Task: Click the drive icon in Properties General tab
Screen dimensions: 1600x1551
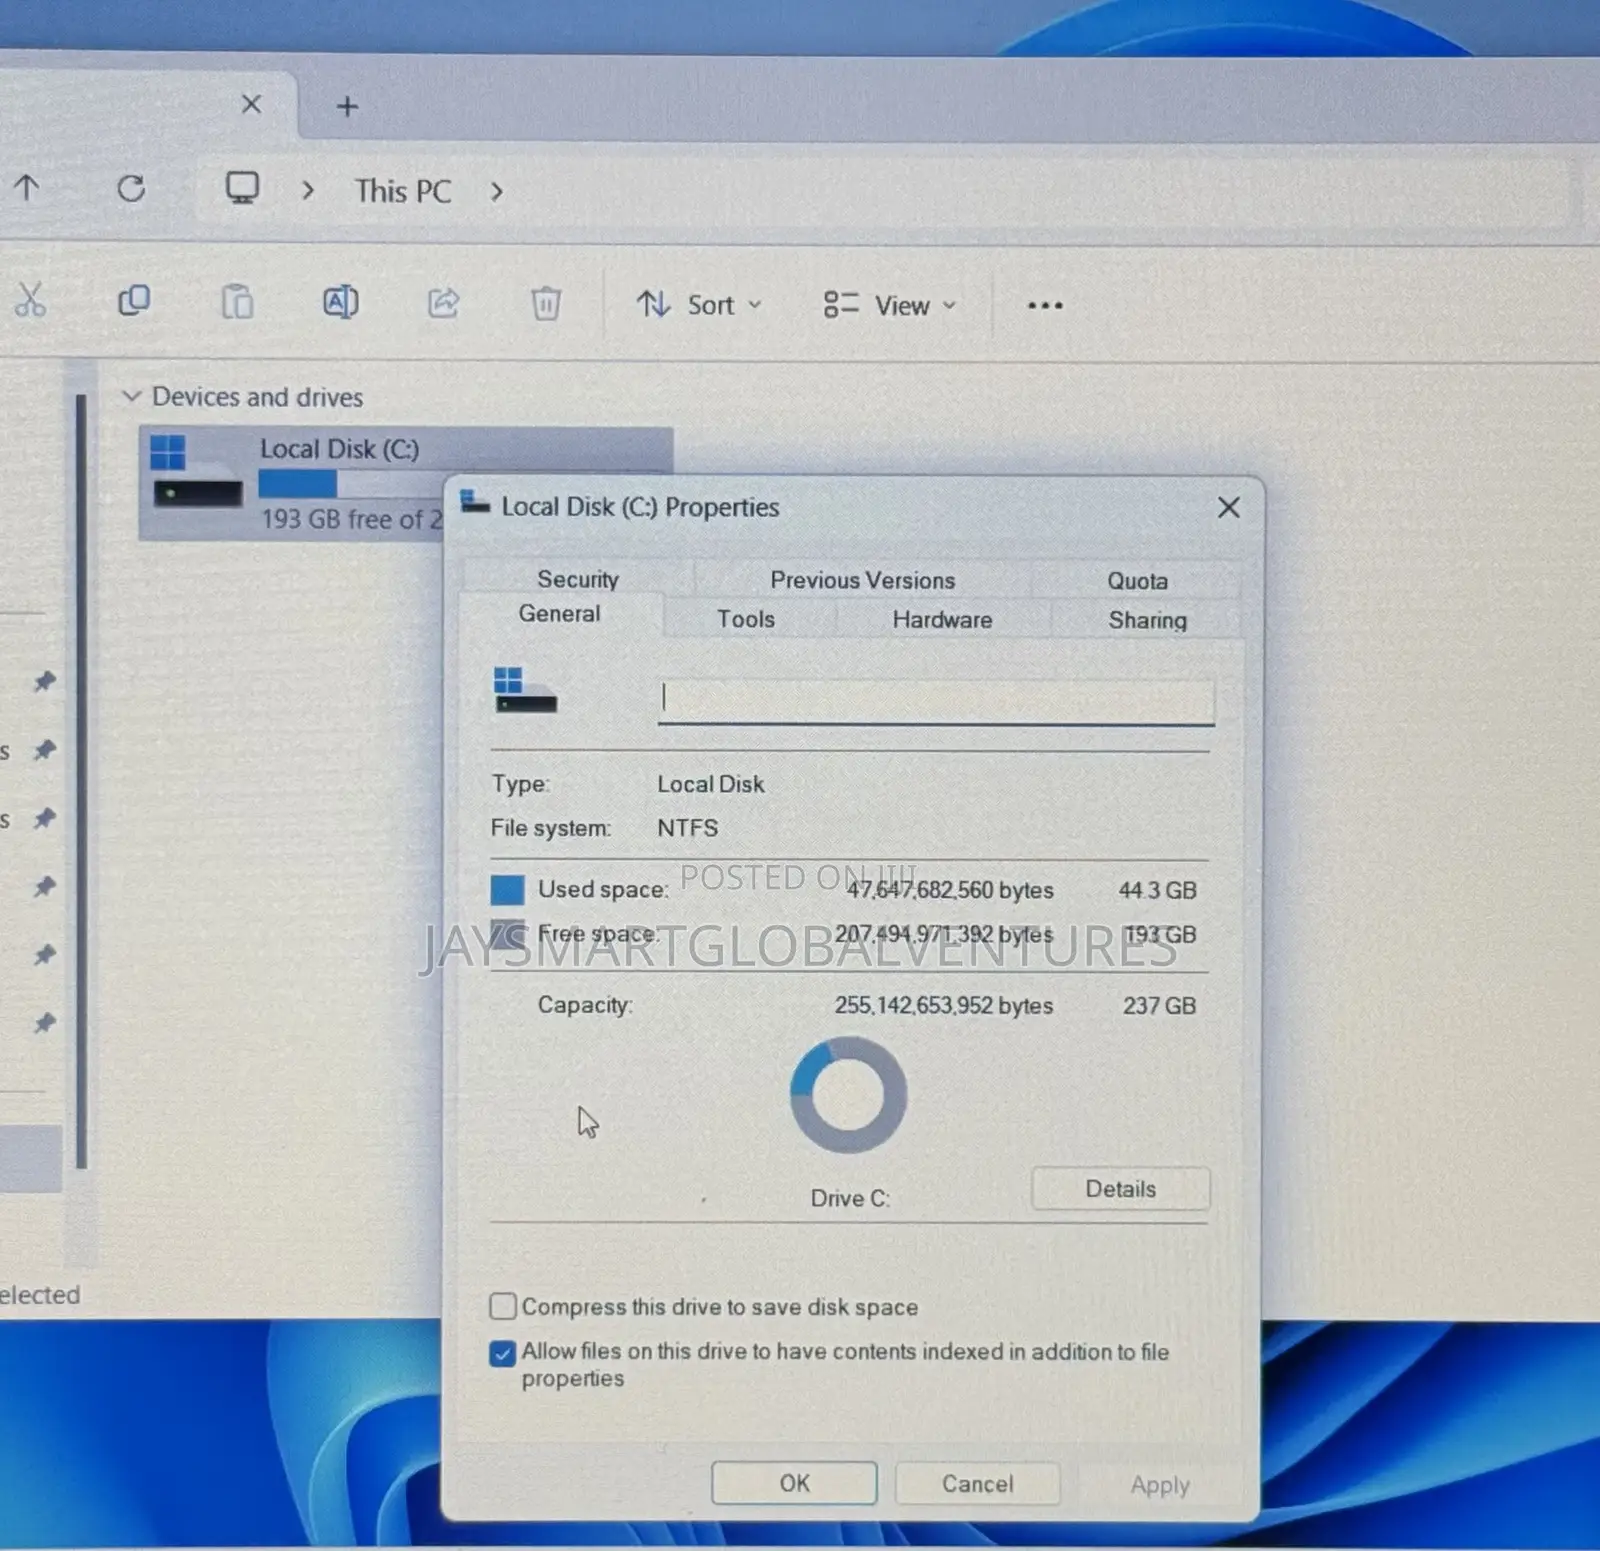Action: pyautogui.click(x=525, y=690)
